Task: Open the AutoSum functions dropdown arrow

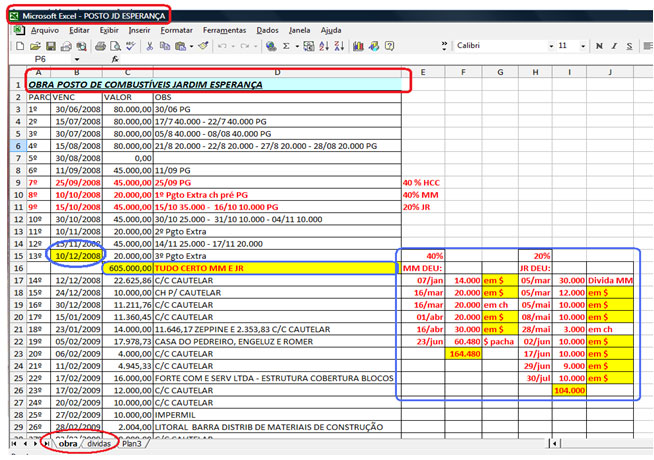Action: tap(297, 46)
